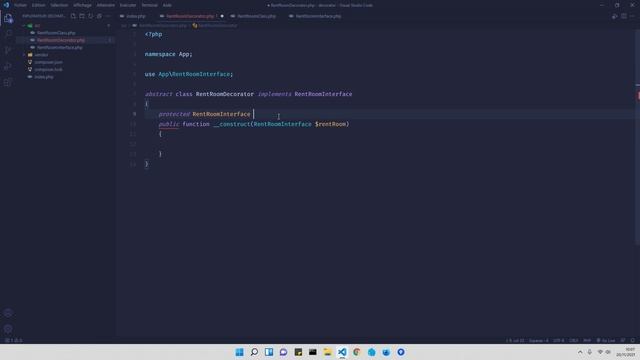The image size is (640, 360).
Task: Open File Explorer from taskbar
Action: 327,352
